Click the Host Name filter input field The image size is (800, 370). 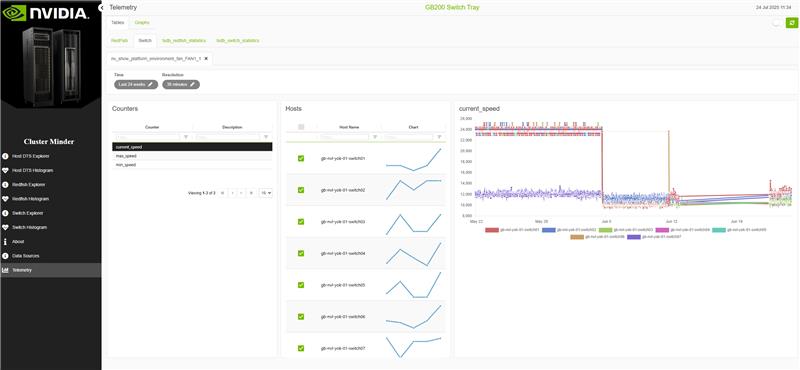(x=344, y=137)
